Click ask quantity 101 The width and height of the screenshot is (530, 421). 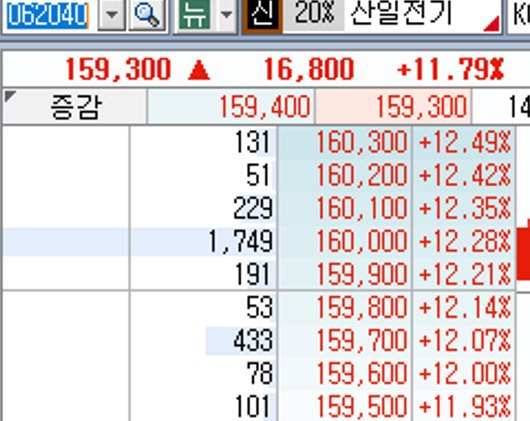point(252,407)
